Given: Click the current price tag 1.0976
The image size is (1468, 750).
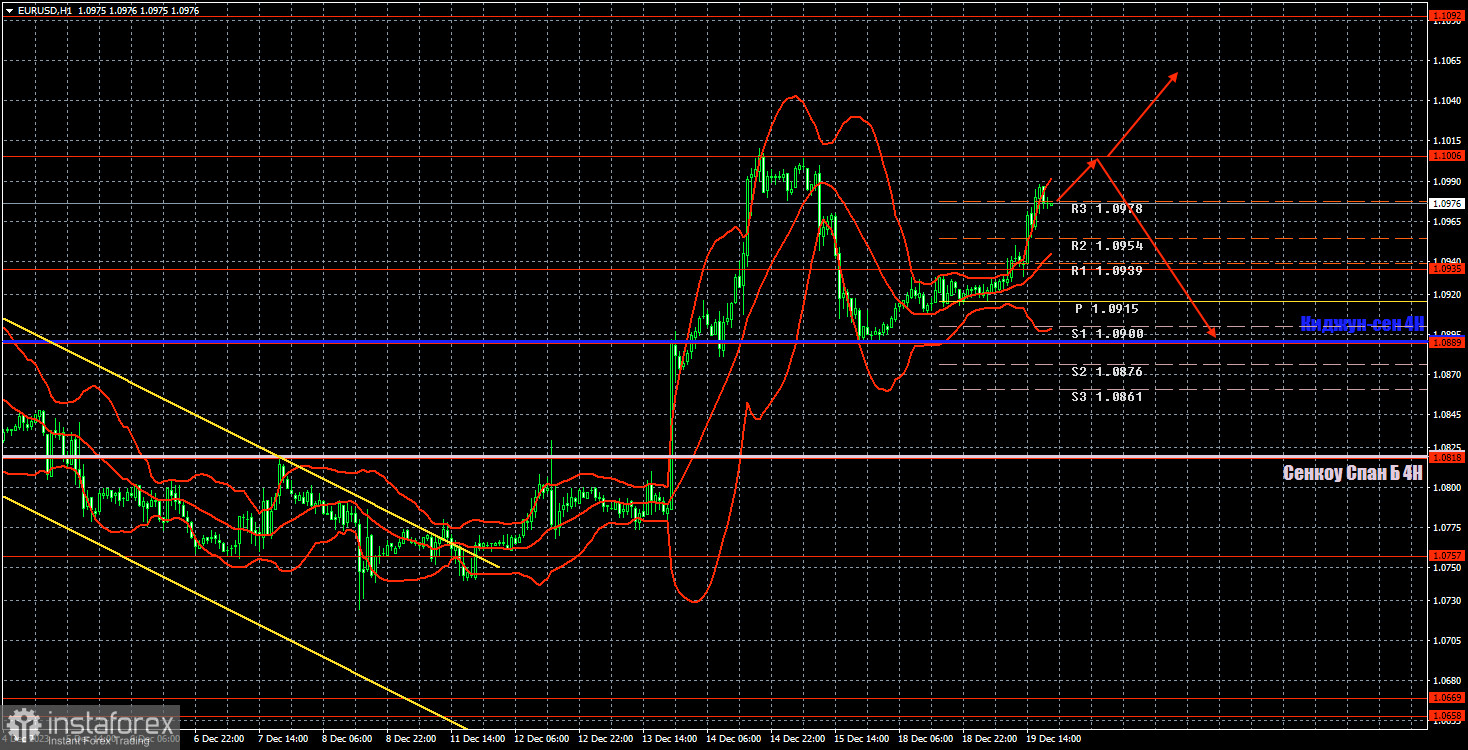Looking at the screenshot, I should click(1447, 203).
